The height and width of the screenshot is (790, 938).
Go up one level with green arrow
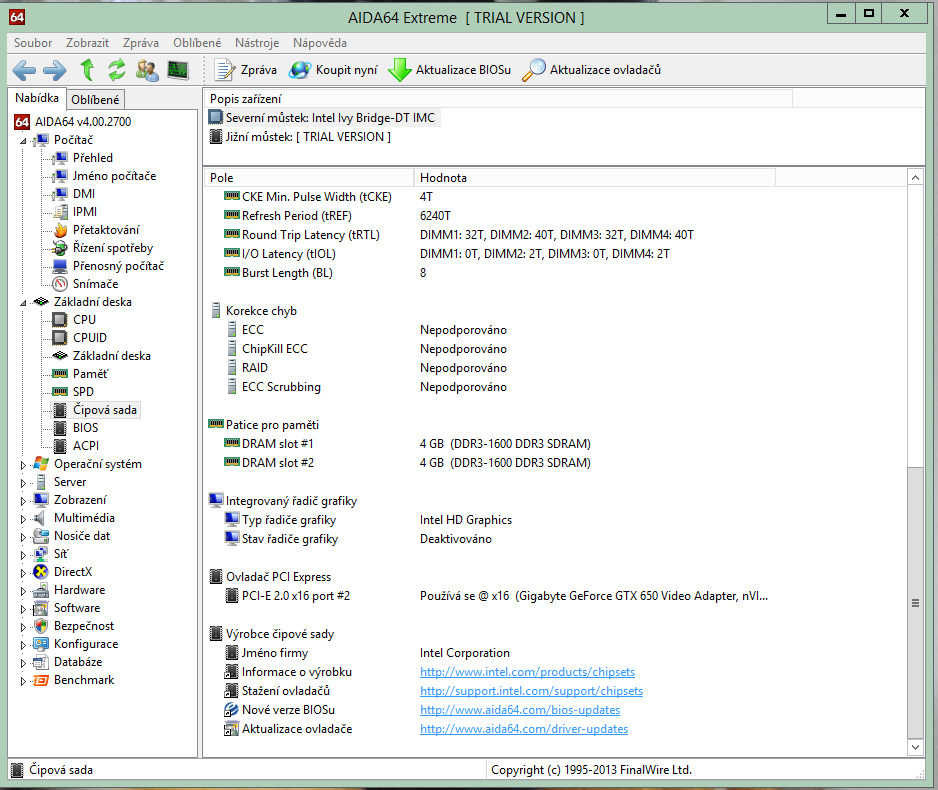(x=87, y=70)
